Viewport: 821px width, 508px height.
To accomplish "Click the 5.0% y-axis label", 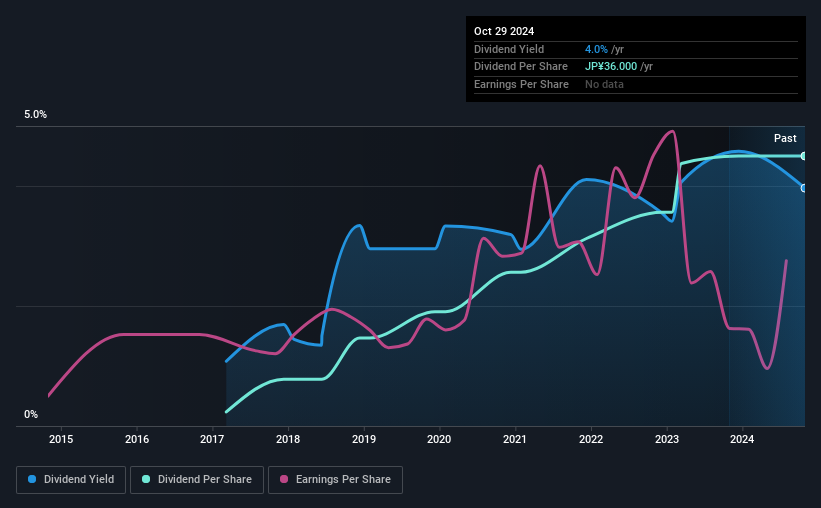I will 35,115.
